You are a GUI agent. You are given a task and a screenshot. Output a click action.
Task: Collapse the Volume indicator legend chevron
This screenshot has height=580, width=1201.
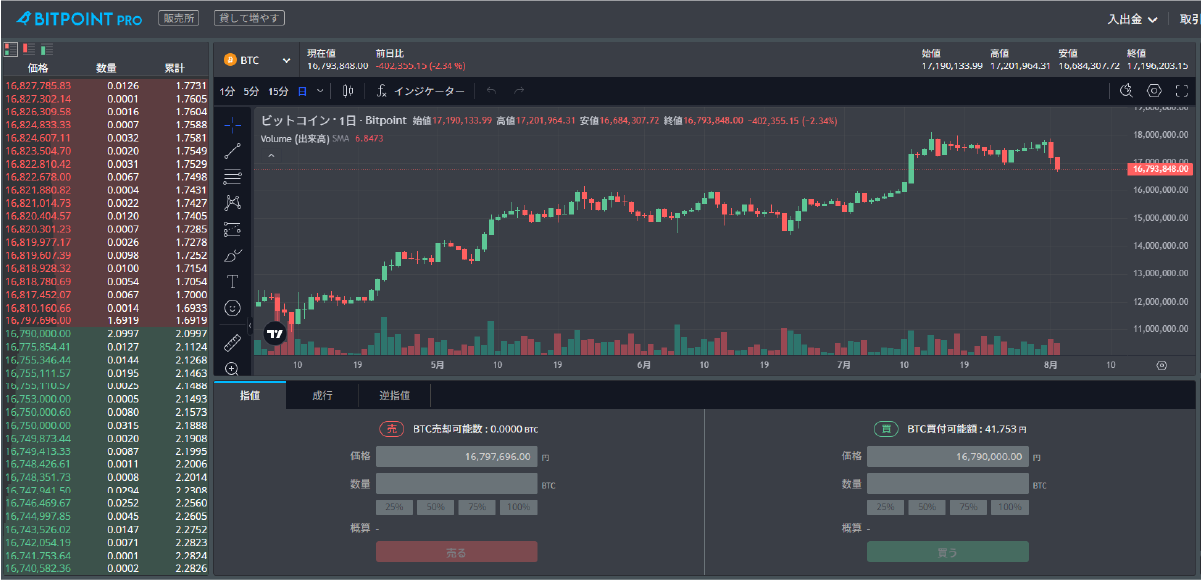point(270,155)
